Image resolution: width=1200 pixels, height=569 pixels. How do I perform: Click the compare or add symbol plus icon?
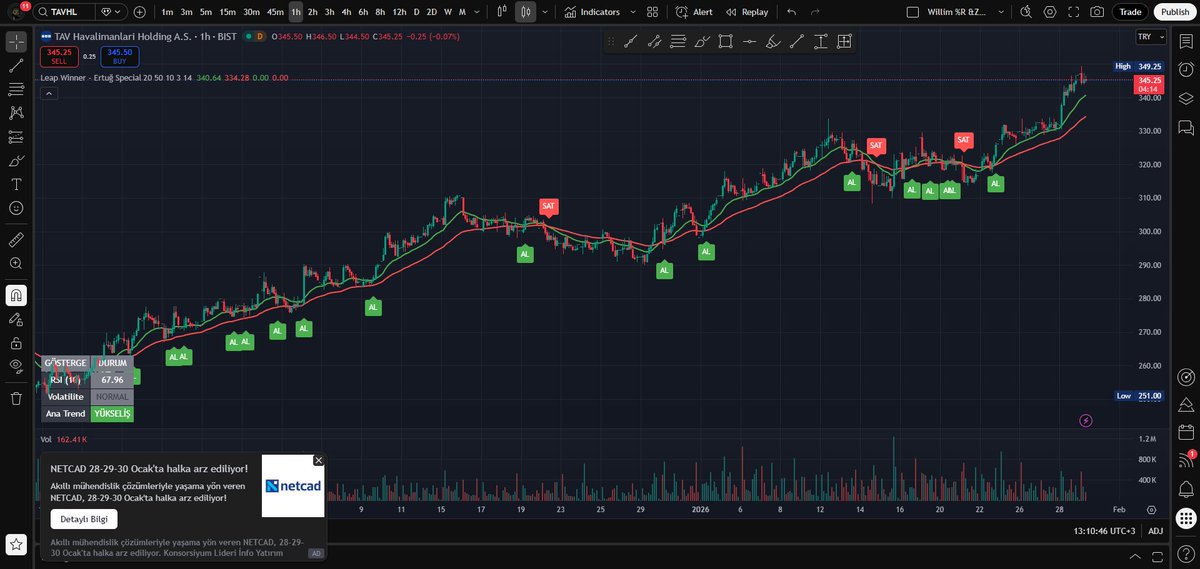139,12
